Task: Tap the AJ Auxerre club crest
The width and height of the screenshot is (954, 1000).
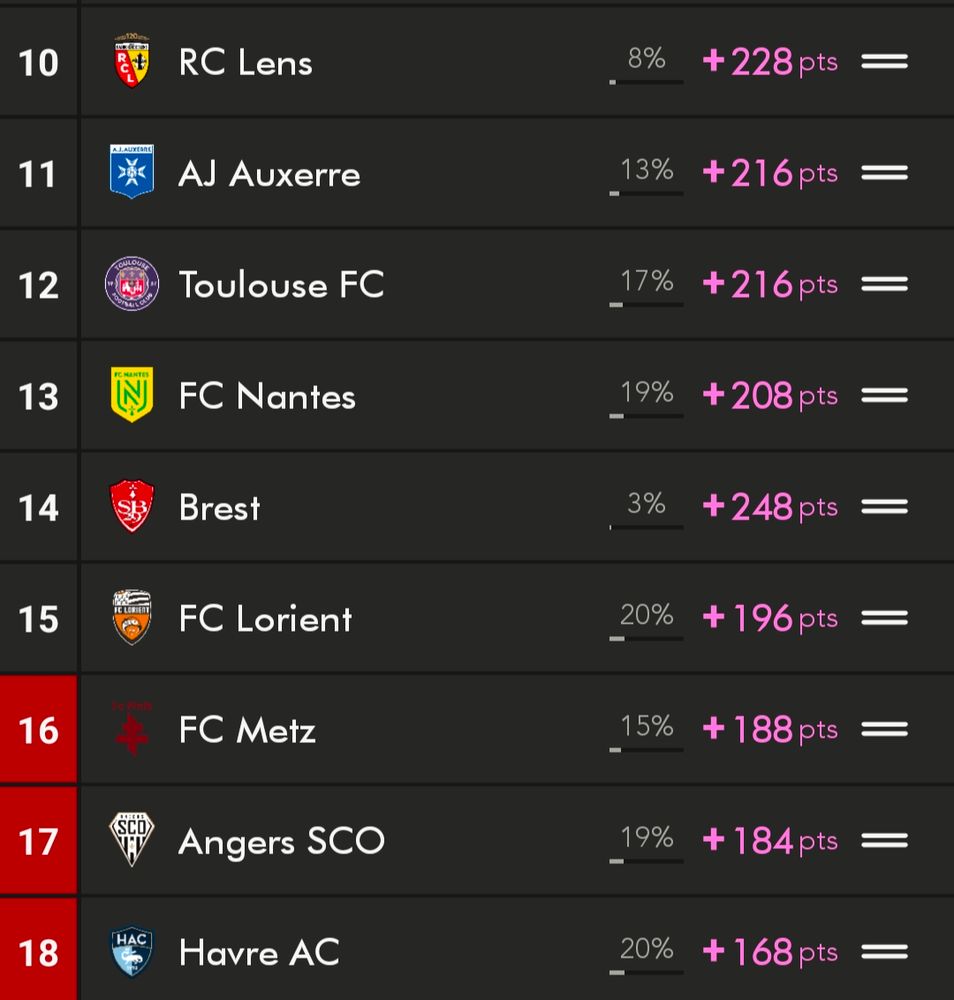Action: [132, 172]
